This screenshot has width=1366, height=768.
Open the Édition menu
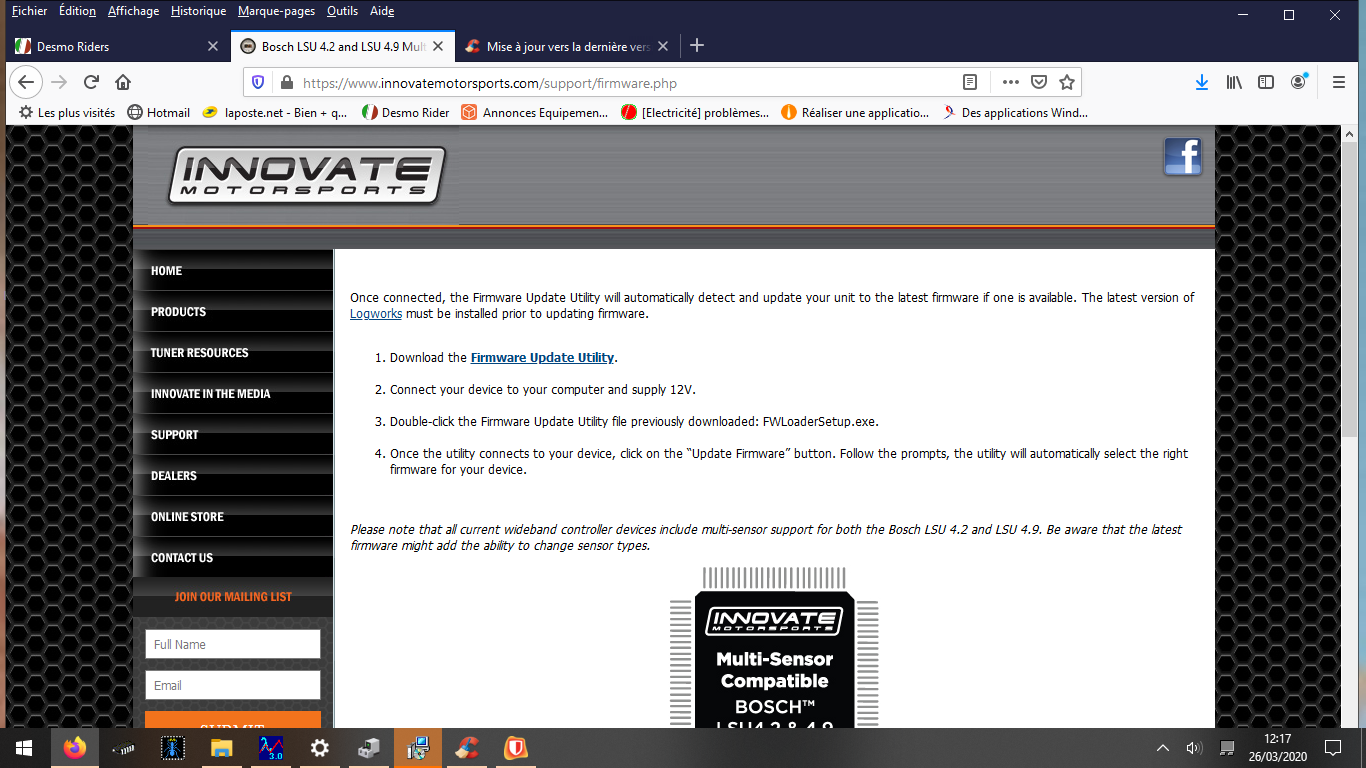77,11
